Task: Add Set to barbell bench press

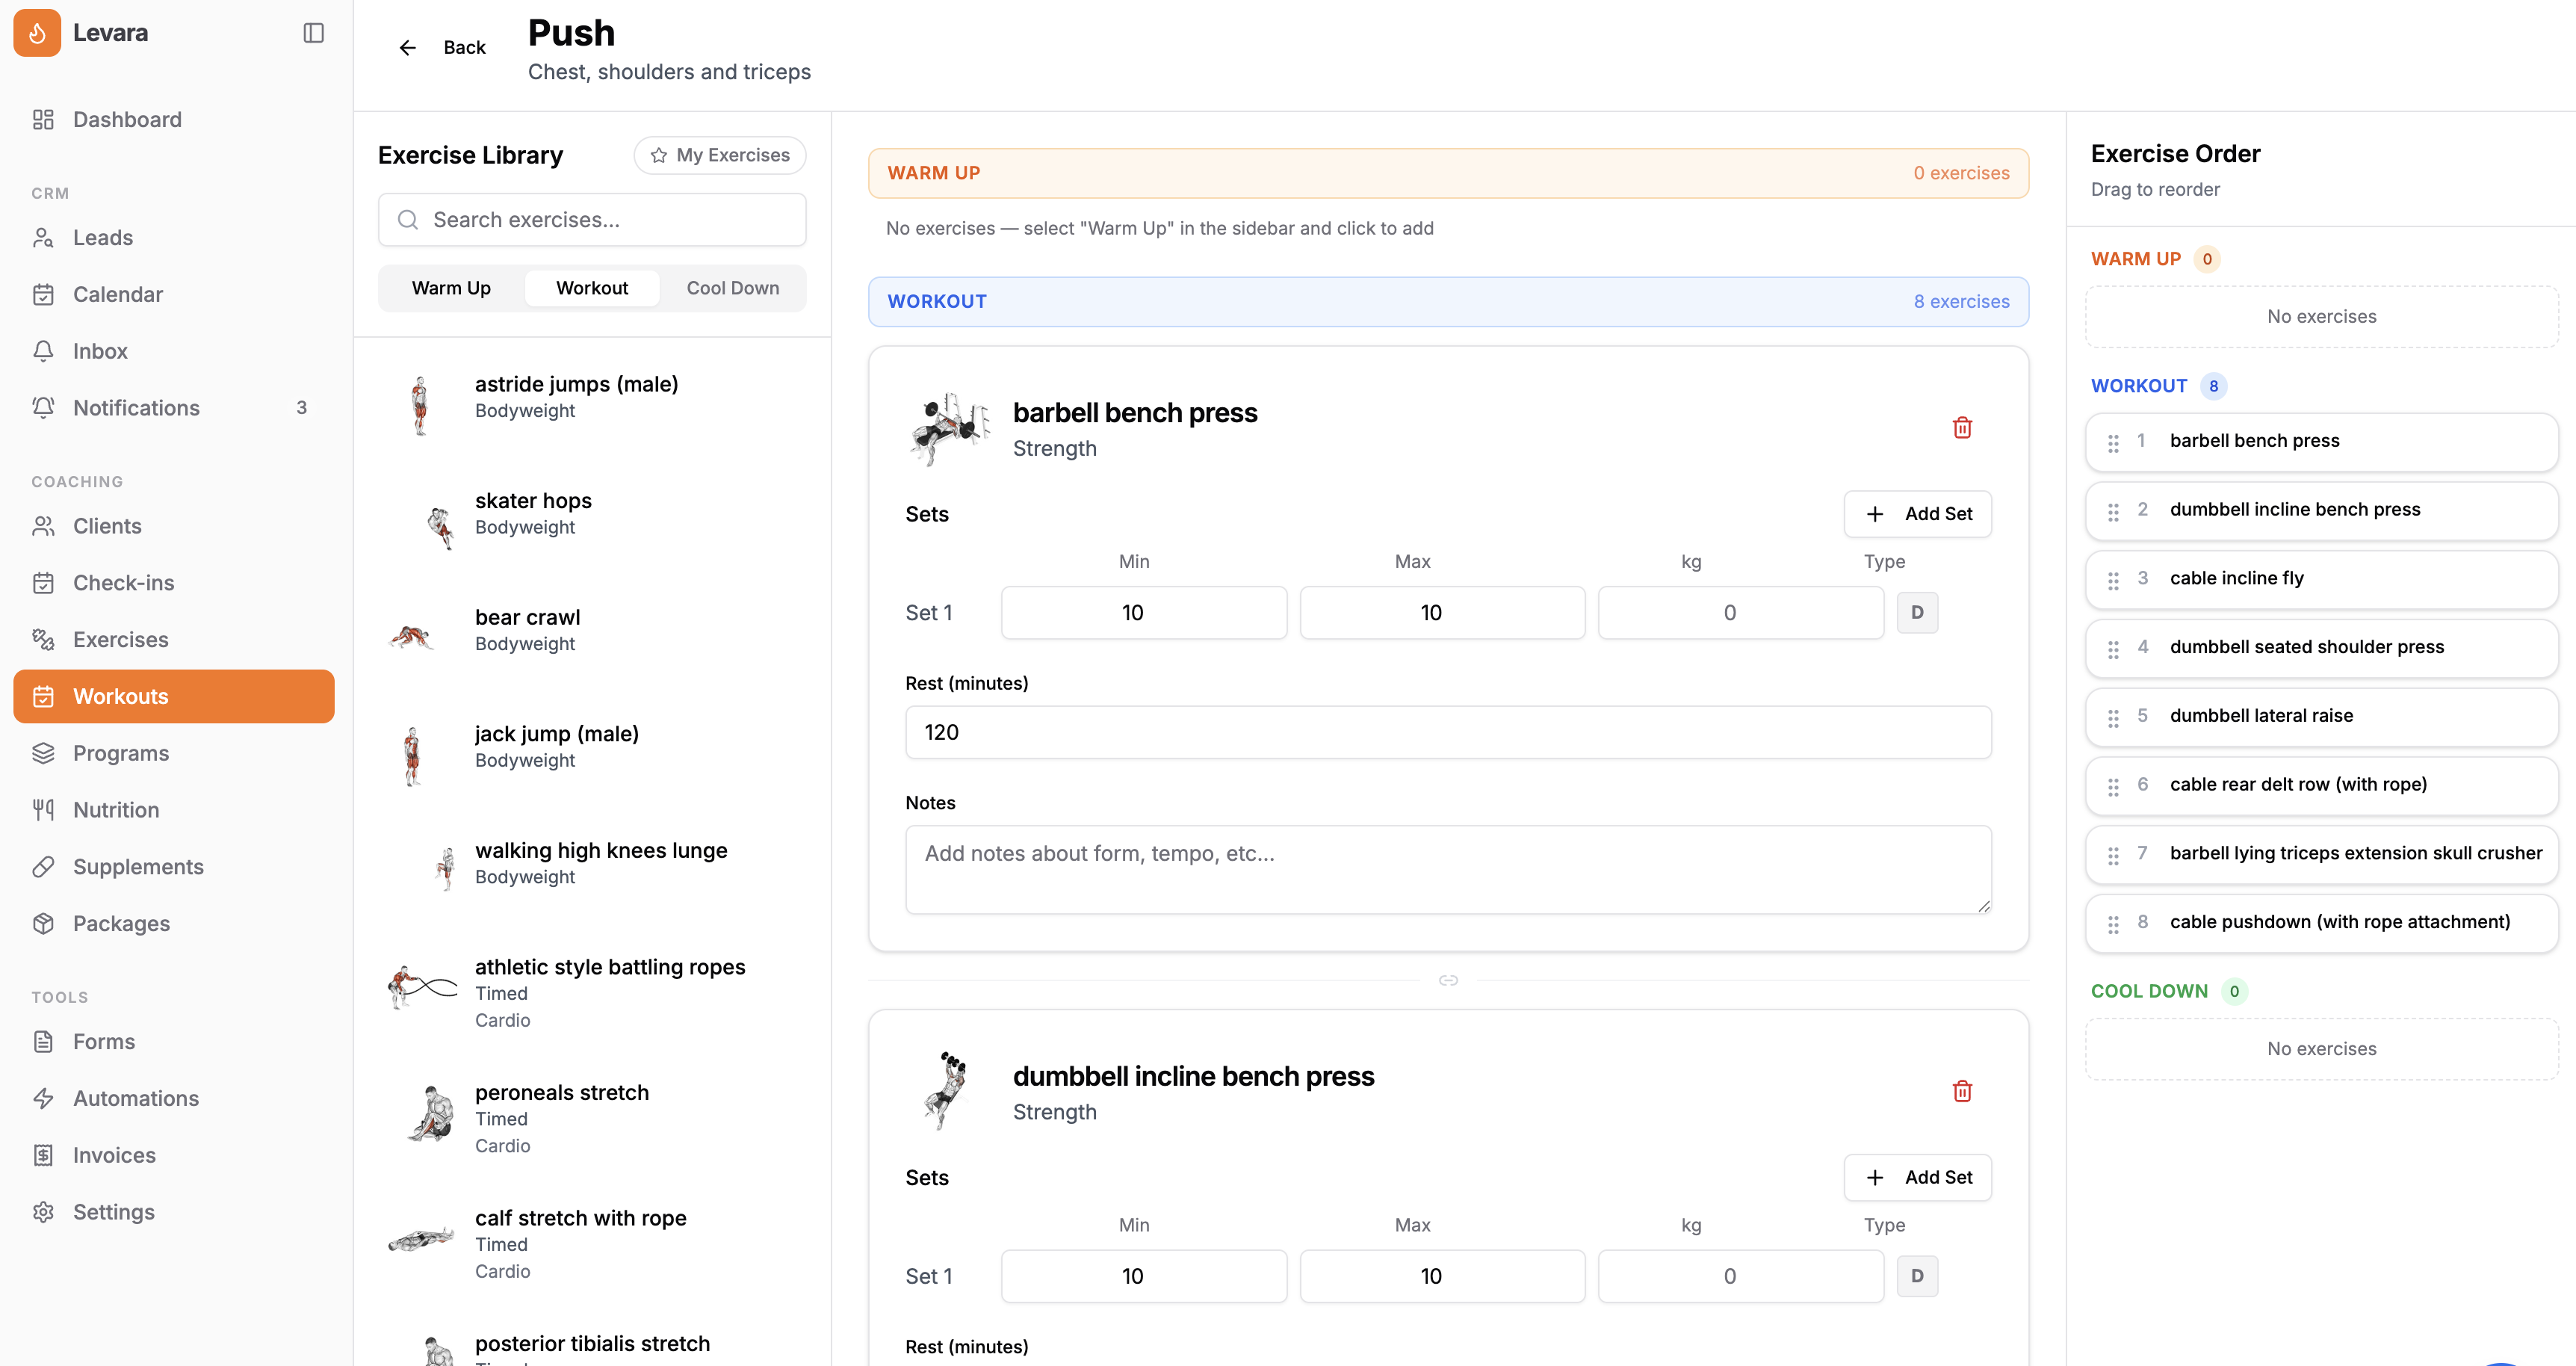Action: click(x=1917, y=514)
